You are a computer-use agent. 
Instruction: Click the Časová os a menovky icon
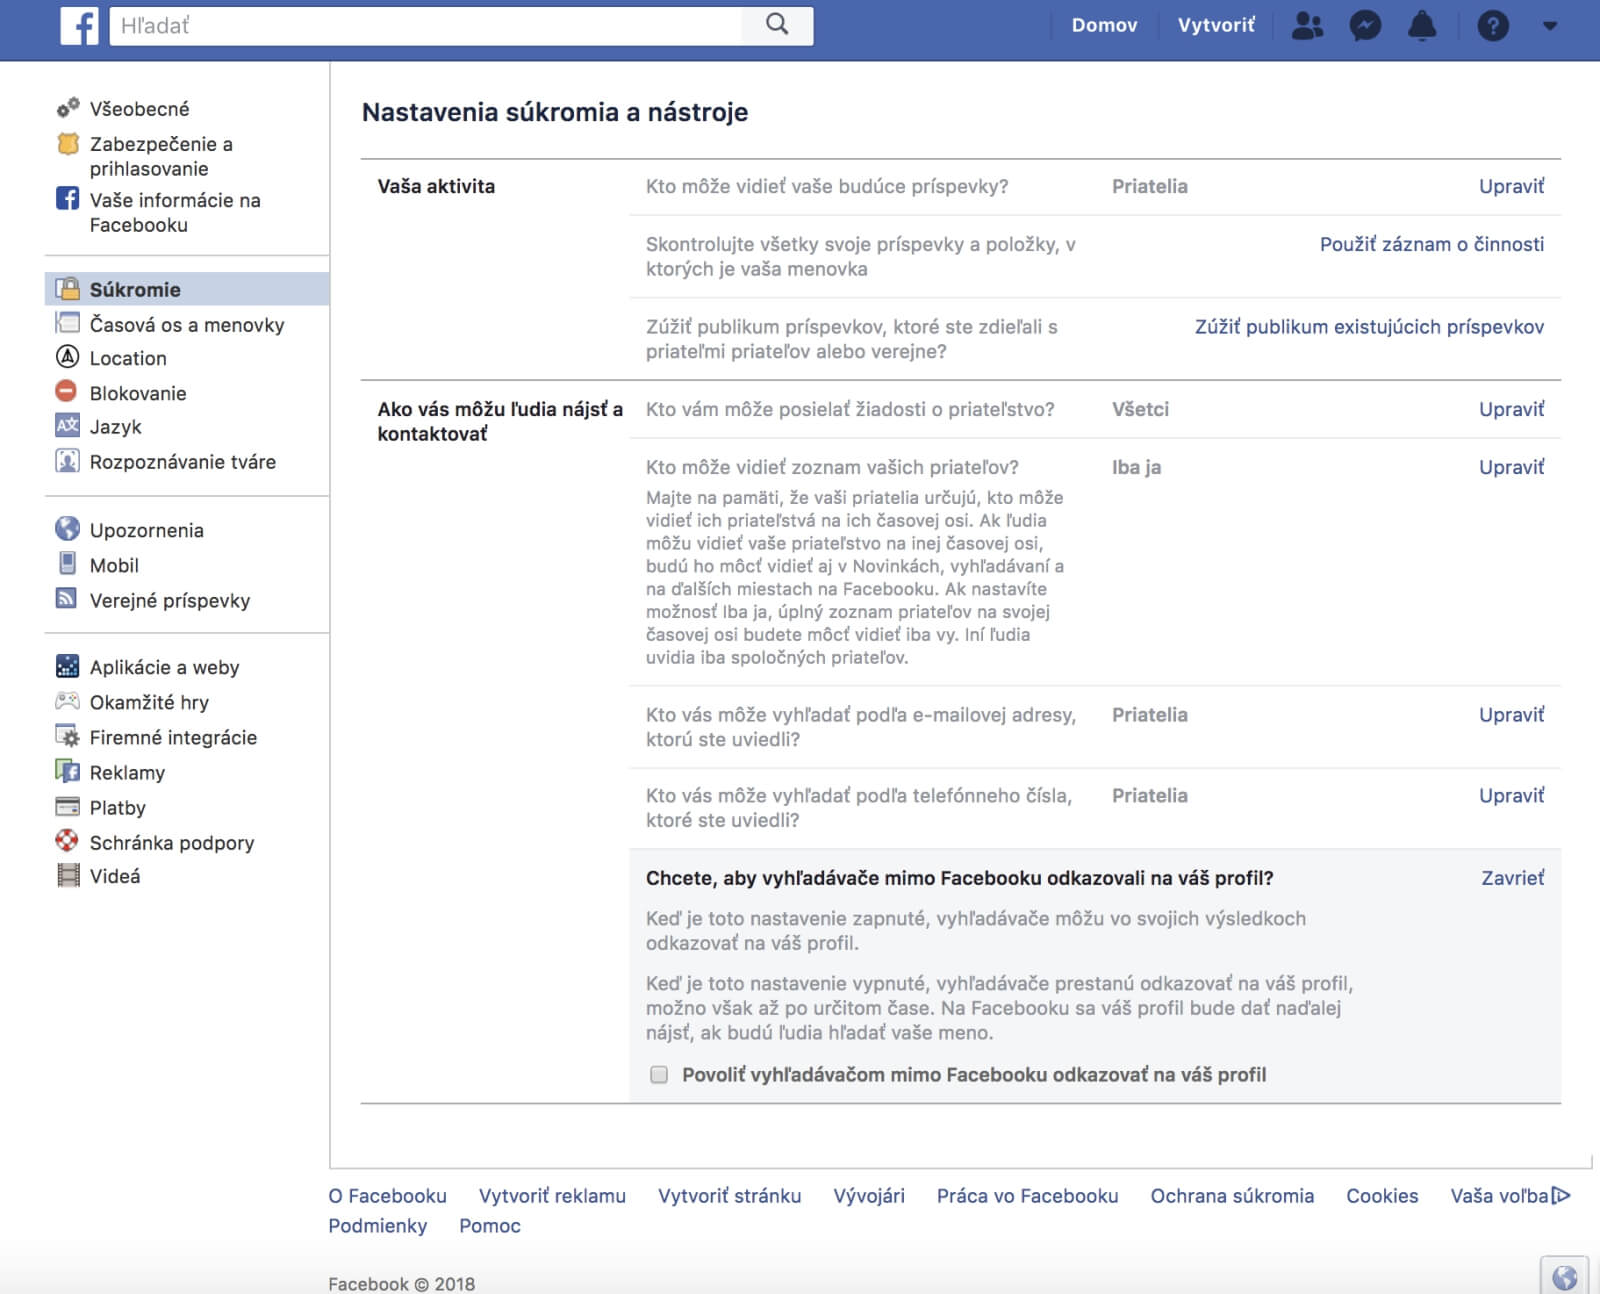pos(67,323)
